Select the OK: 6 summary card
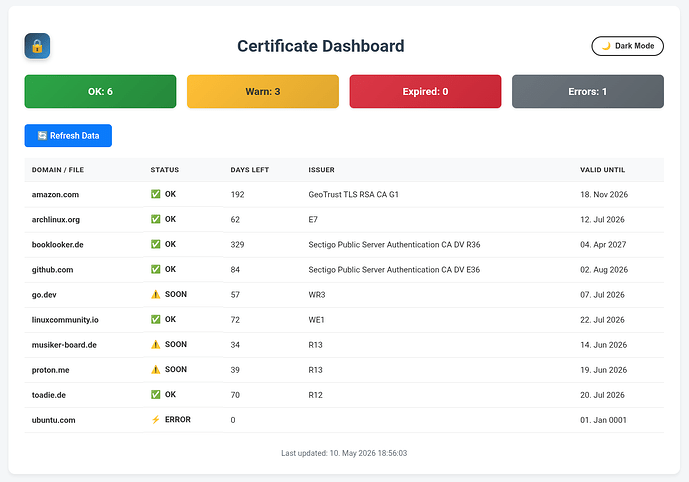689x482 pixels. (100, 91)
